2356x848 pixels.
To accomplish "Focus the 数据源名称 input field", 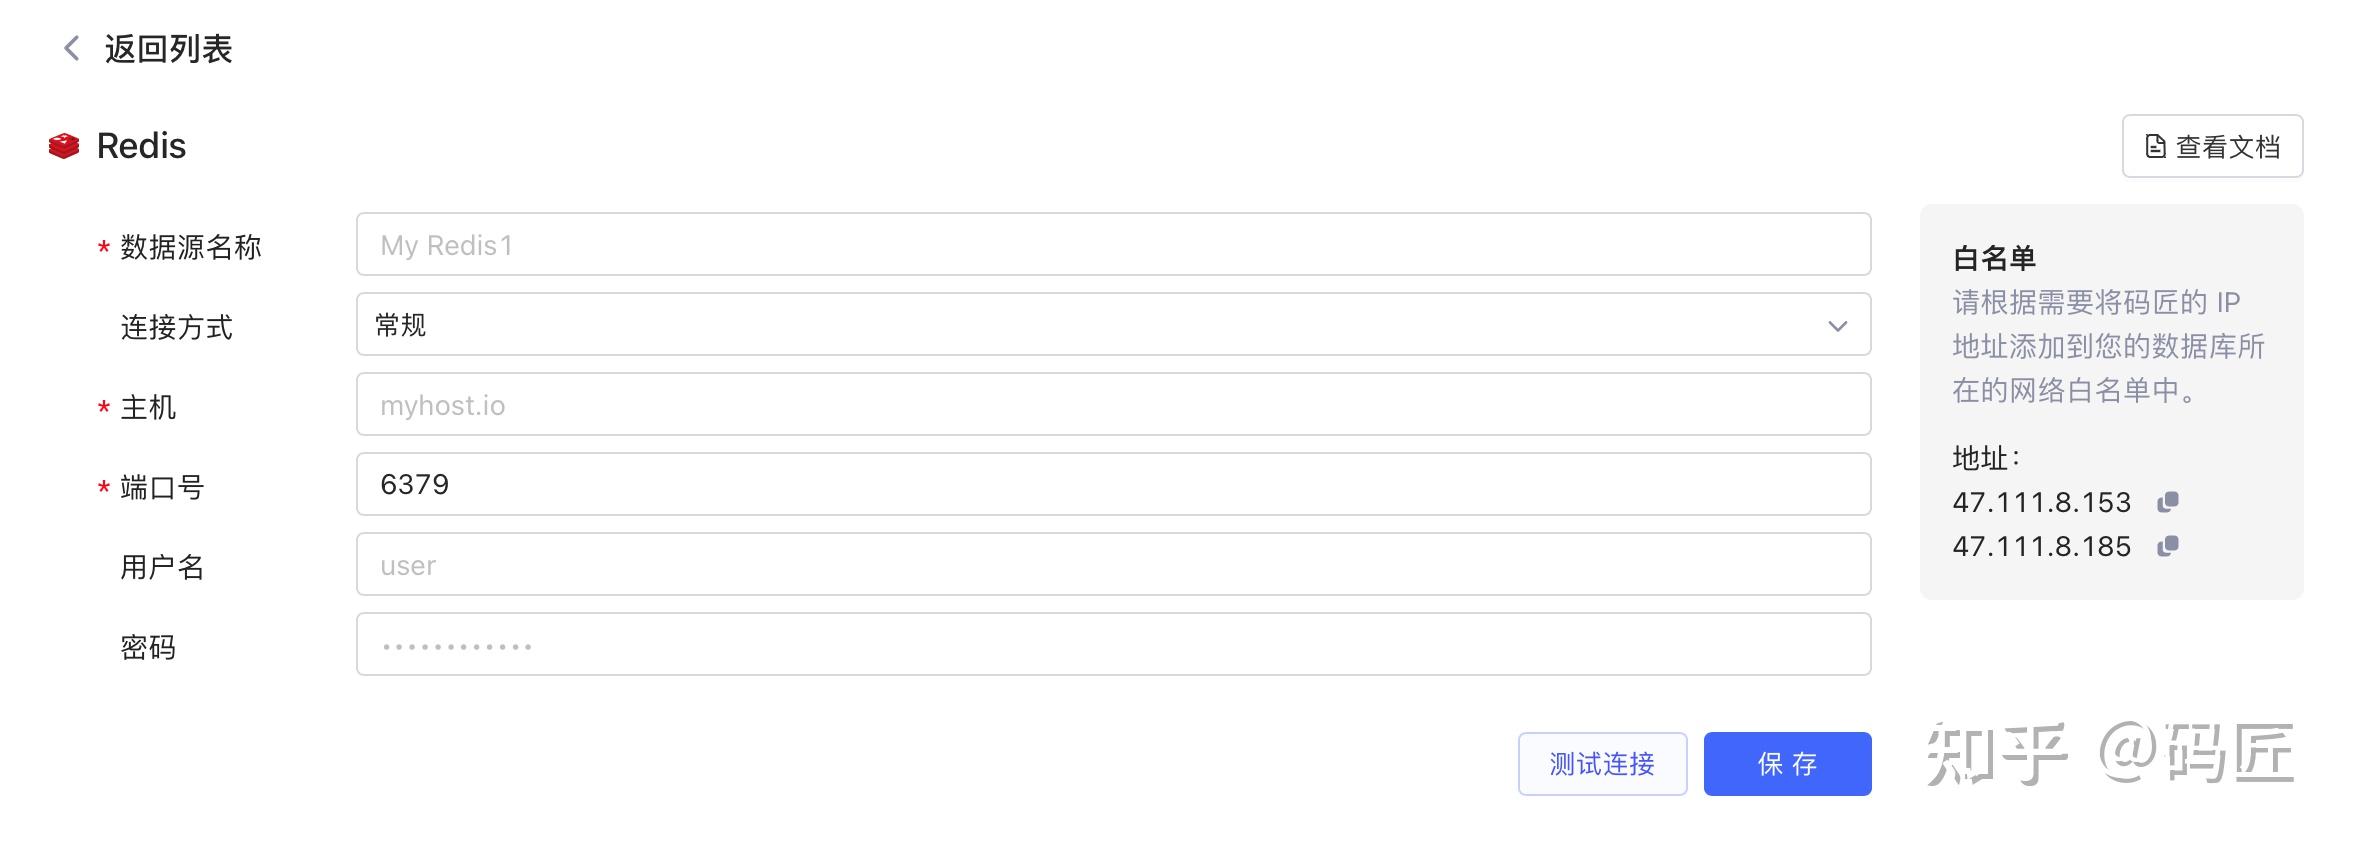I will [1112, 245].
